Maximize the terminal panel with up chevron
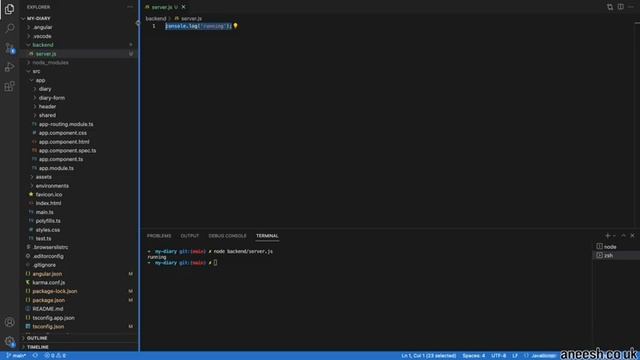Image resolution: width=640 pixels, height=360 pixels. [x=623, y=236]
